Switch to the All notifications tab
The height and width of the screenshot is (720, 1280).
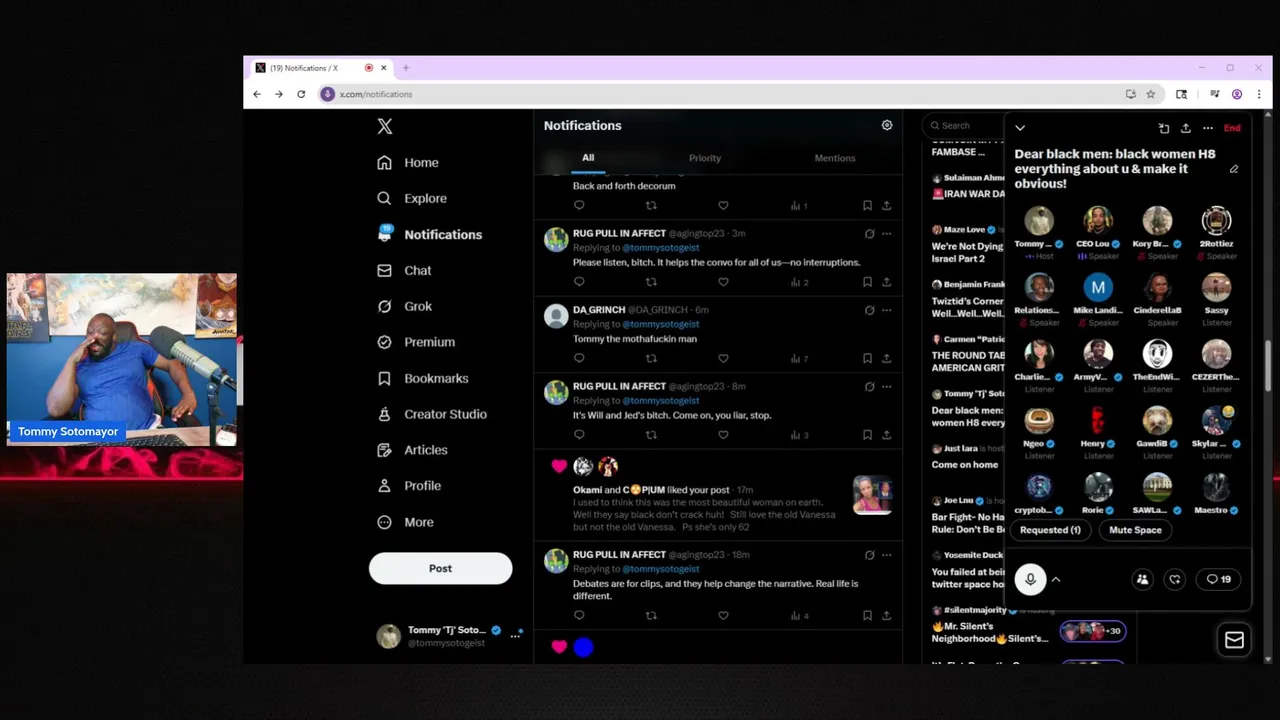[588, 158]
